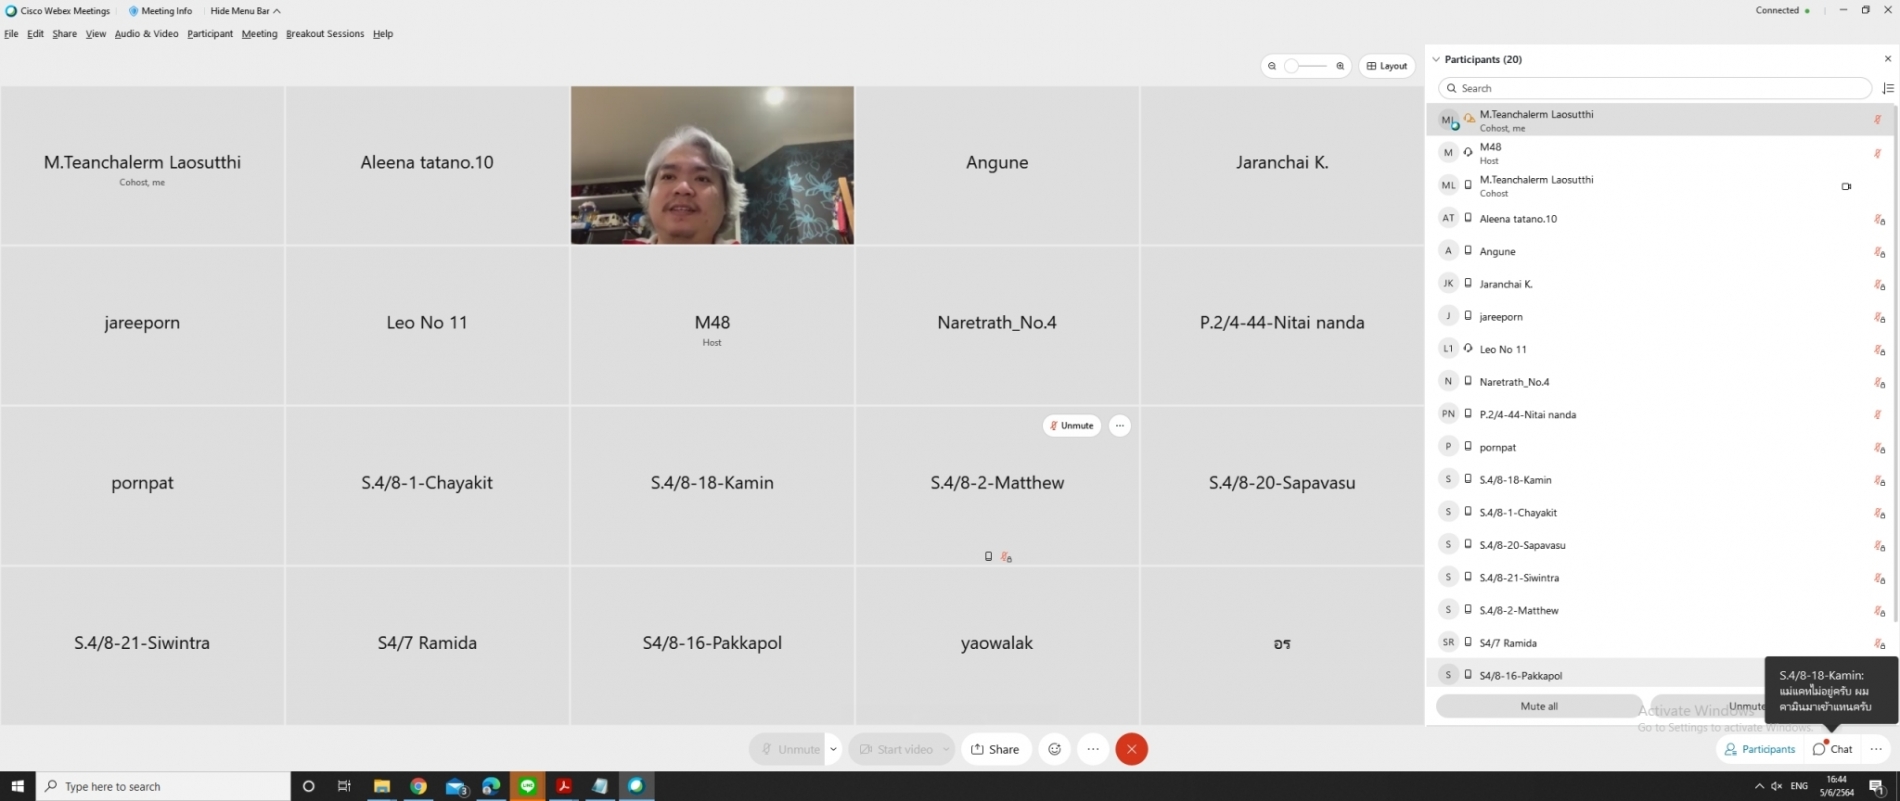This screenshot has height=801, width=1900.
Task: Click the participant Search field
Action: 1655,88
